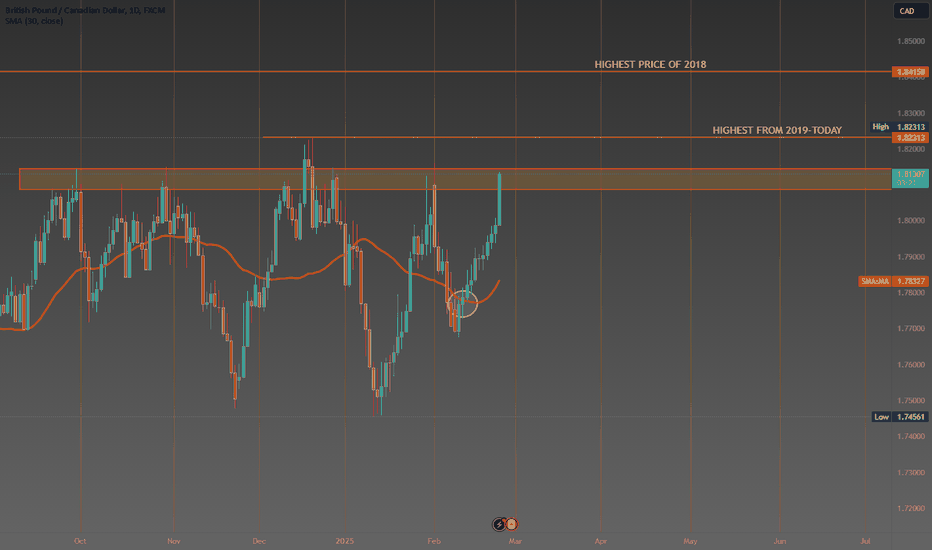Image resolution: width=932 pixels, height=550 pixels.
Task: Click the 1.83000 price scale value
Action: pyautogui.click(x=911, y=113)
